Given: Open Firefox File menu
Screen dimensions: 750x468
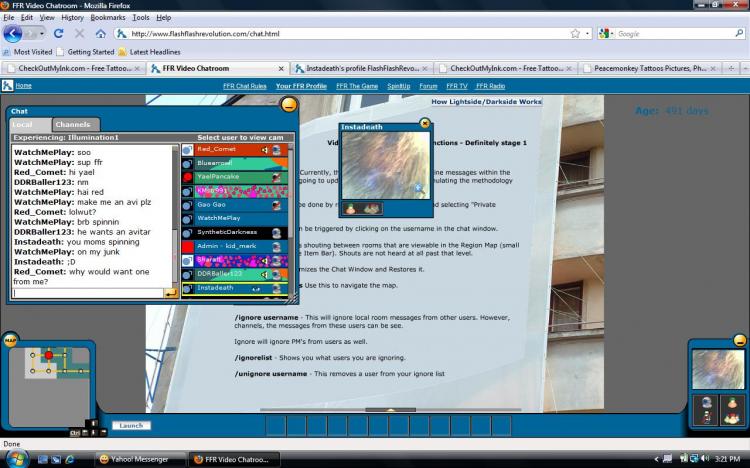Looking at the screenshot, I should (x=9, y=17).
